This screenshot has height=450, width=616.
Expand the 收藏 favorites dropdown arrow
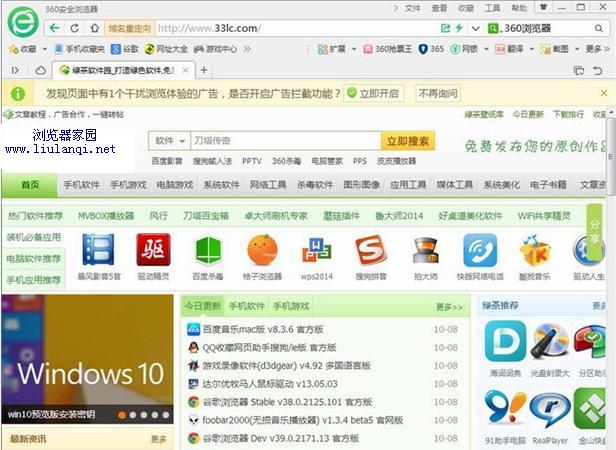[44, 49]
